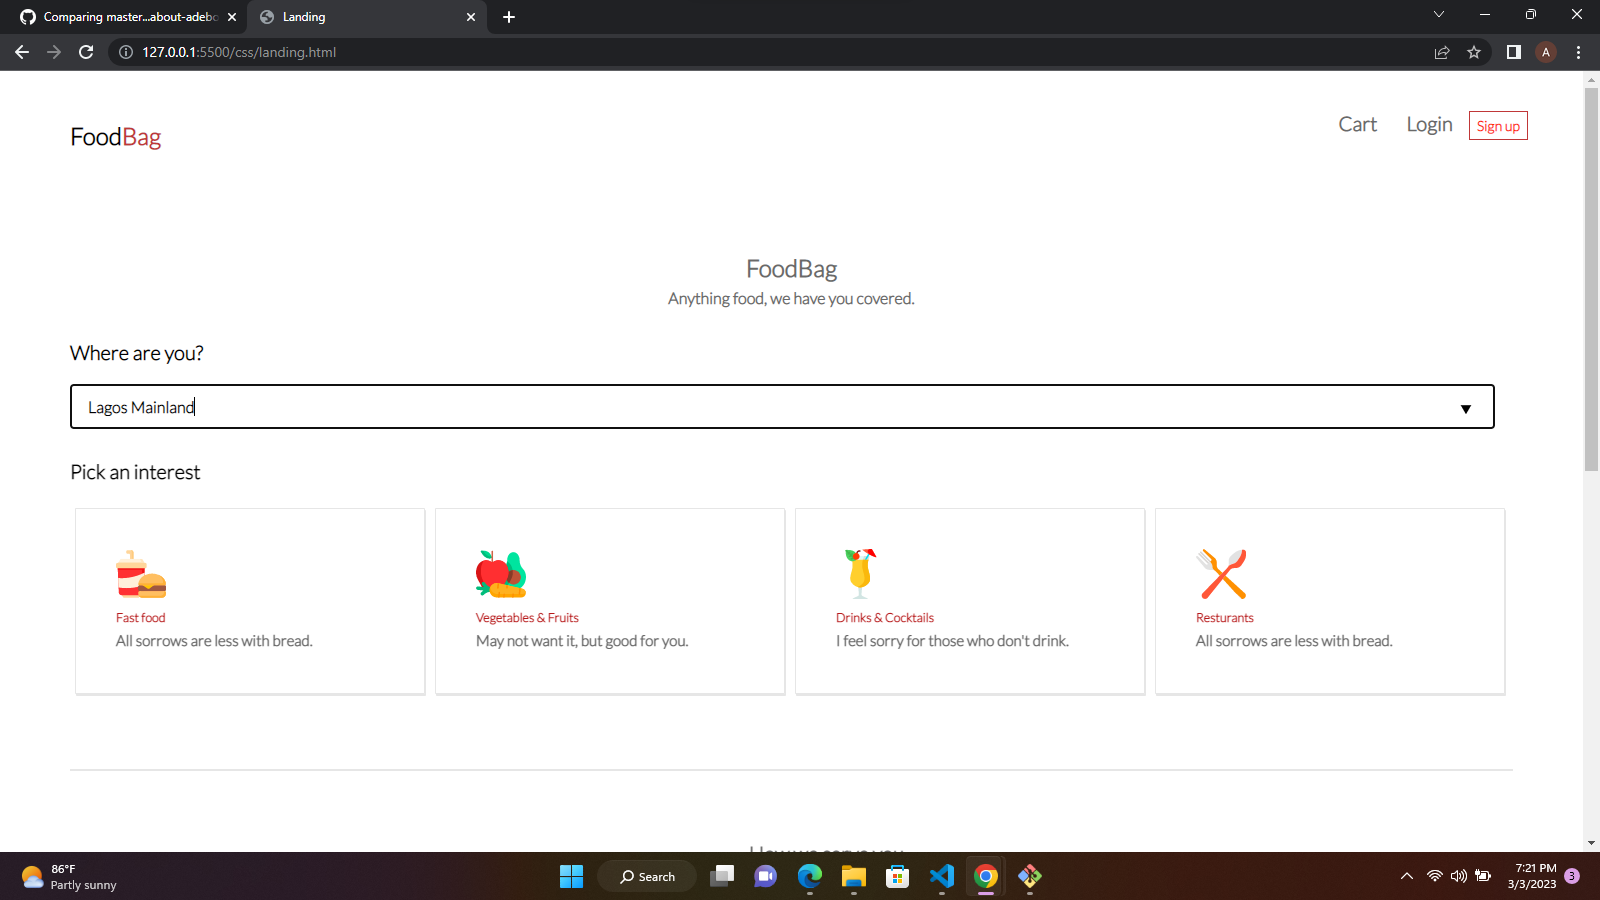Click the profile avatar in Chrome toolbar

tap(1545, 52)
